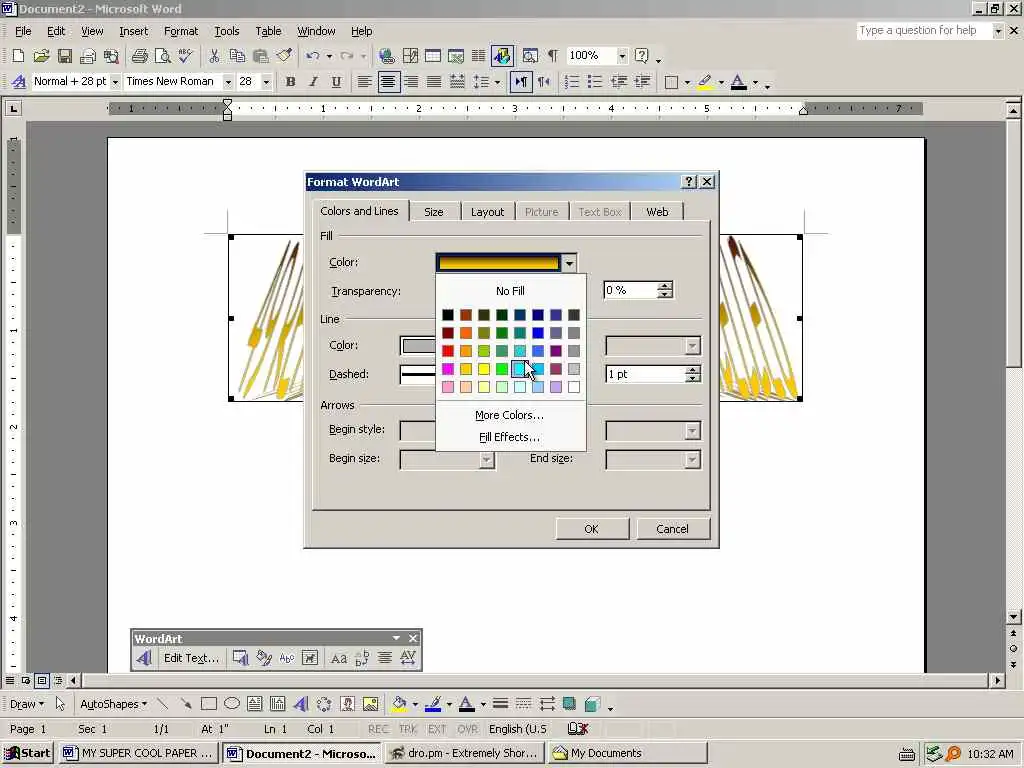Click the Document Map icon
This screenshot has width=1024, height=768.
pos(530,56)
